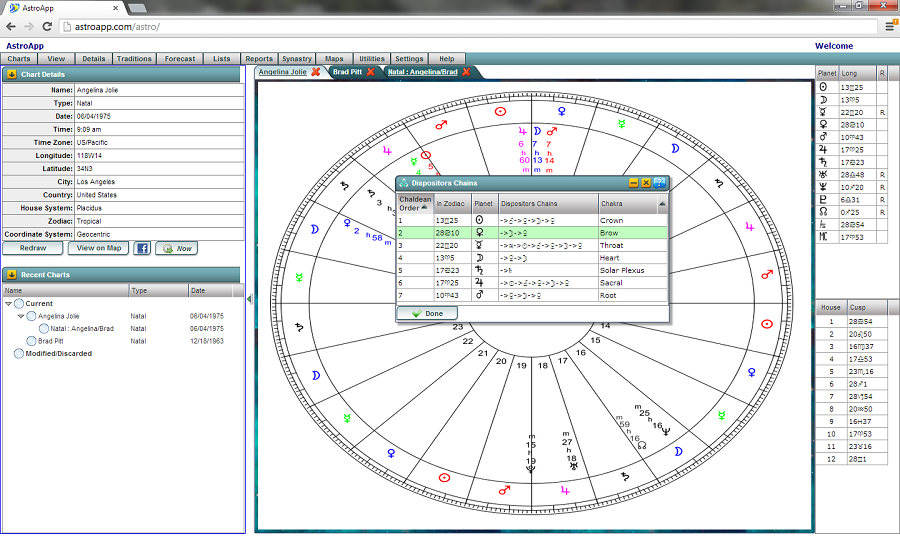The image size is (900, 537).
Task: Collapse the Recent Charts panel
Action: [11, 274]
